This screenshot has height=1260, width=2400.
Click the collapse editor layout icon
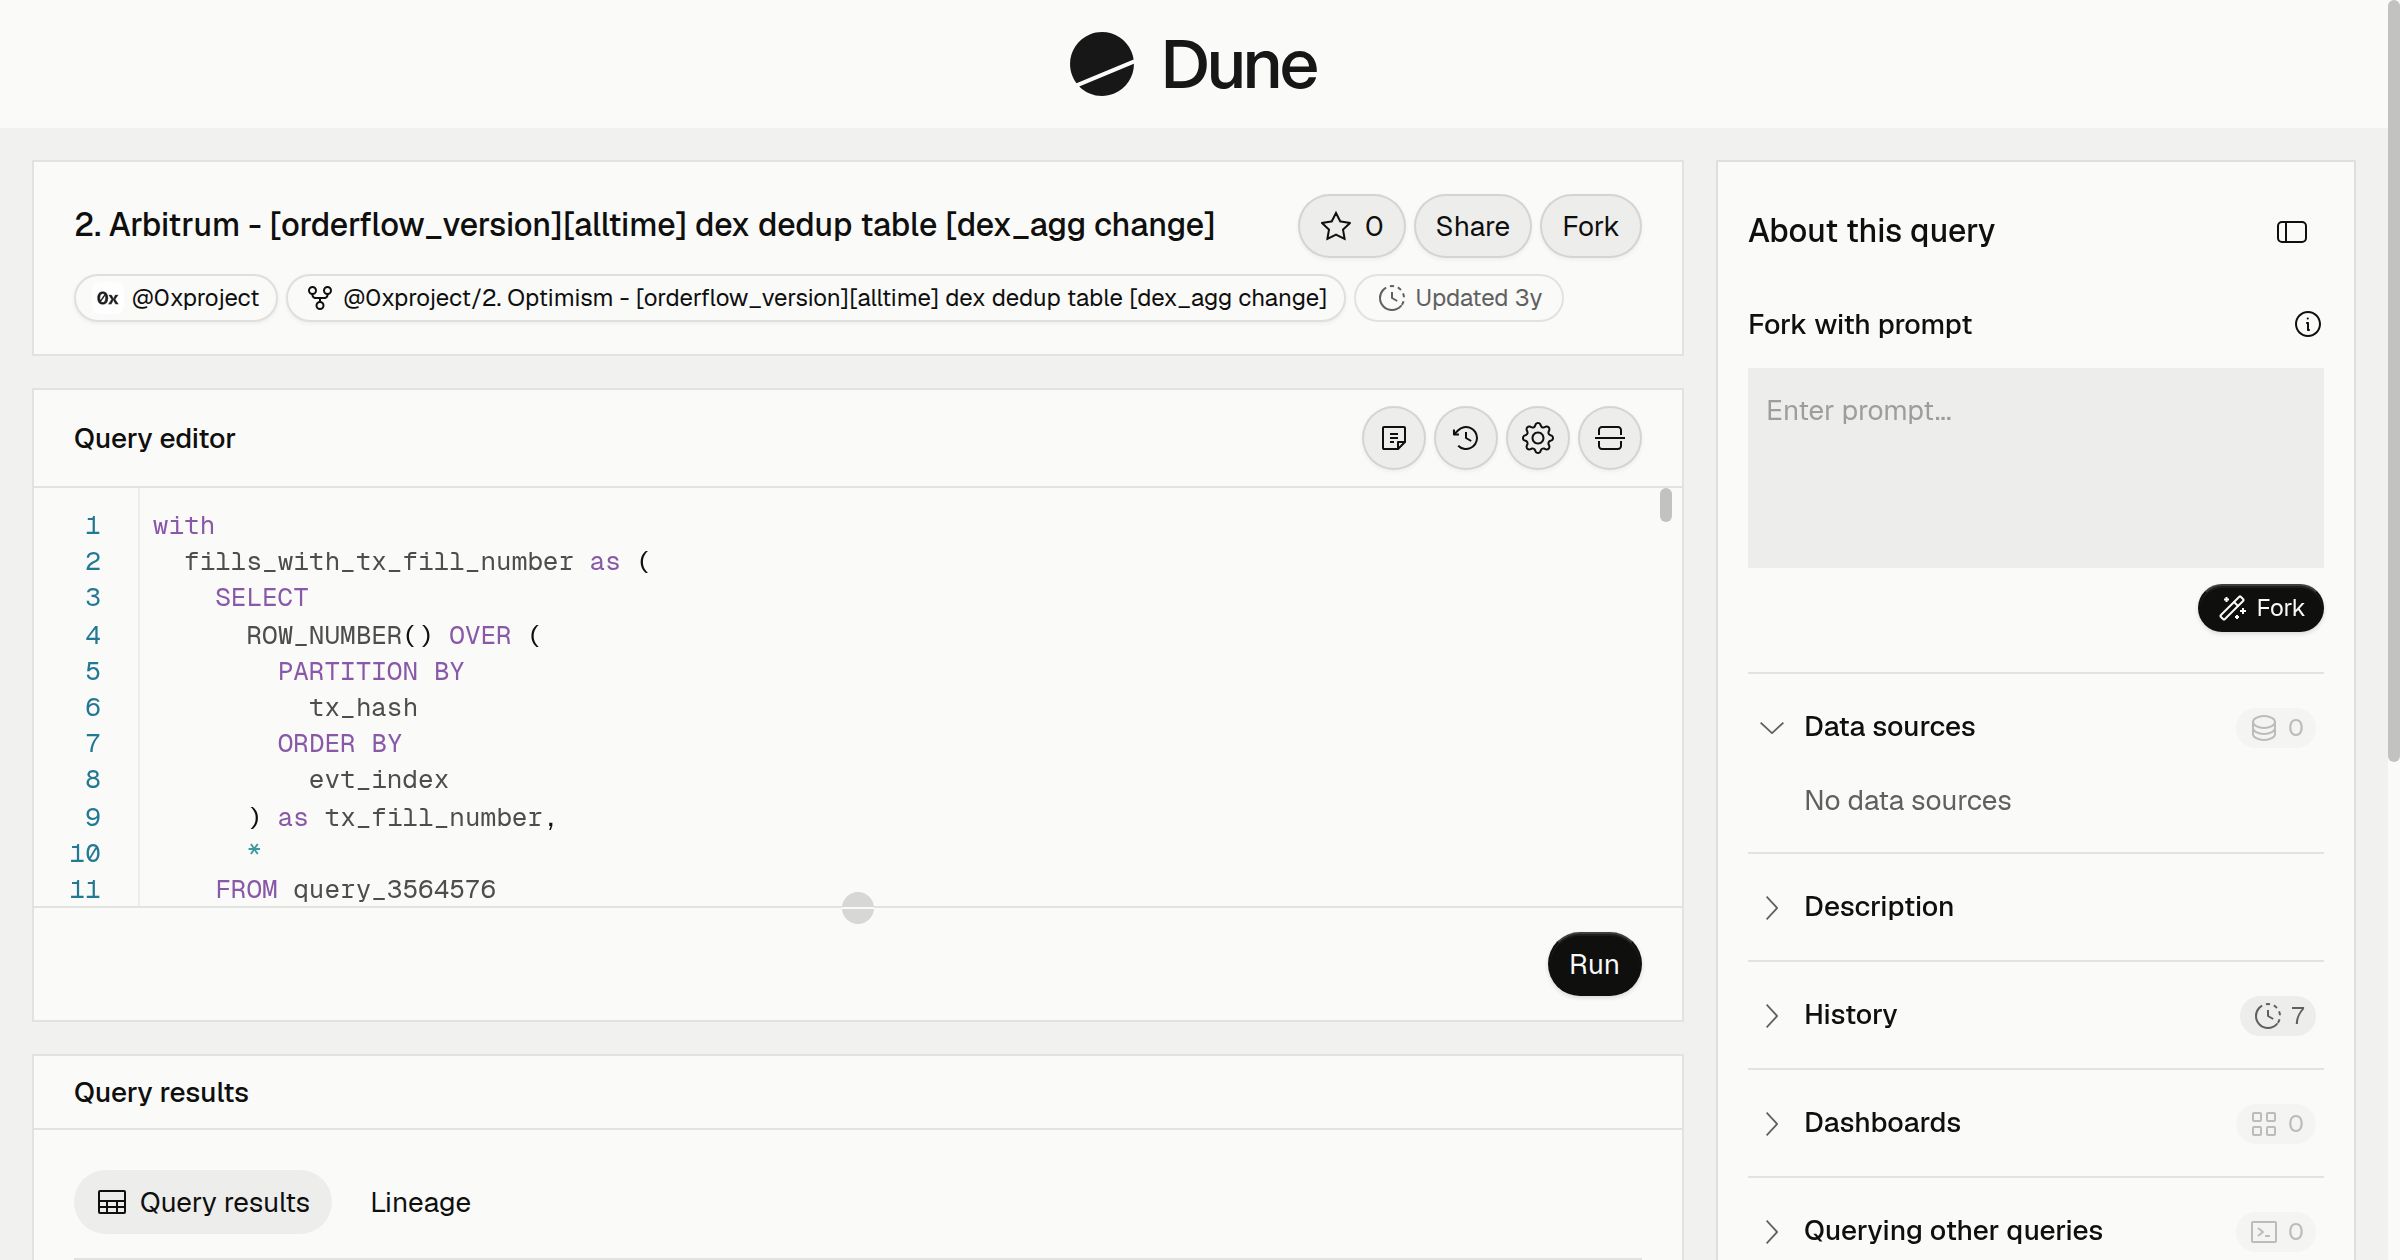[1609, 438]
